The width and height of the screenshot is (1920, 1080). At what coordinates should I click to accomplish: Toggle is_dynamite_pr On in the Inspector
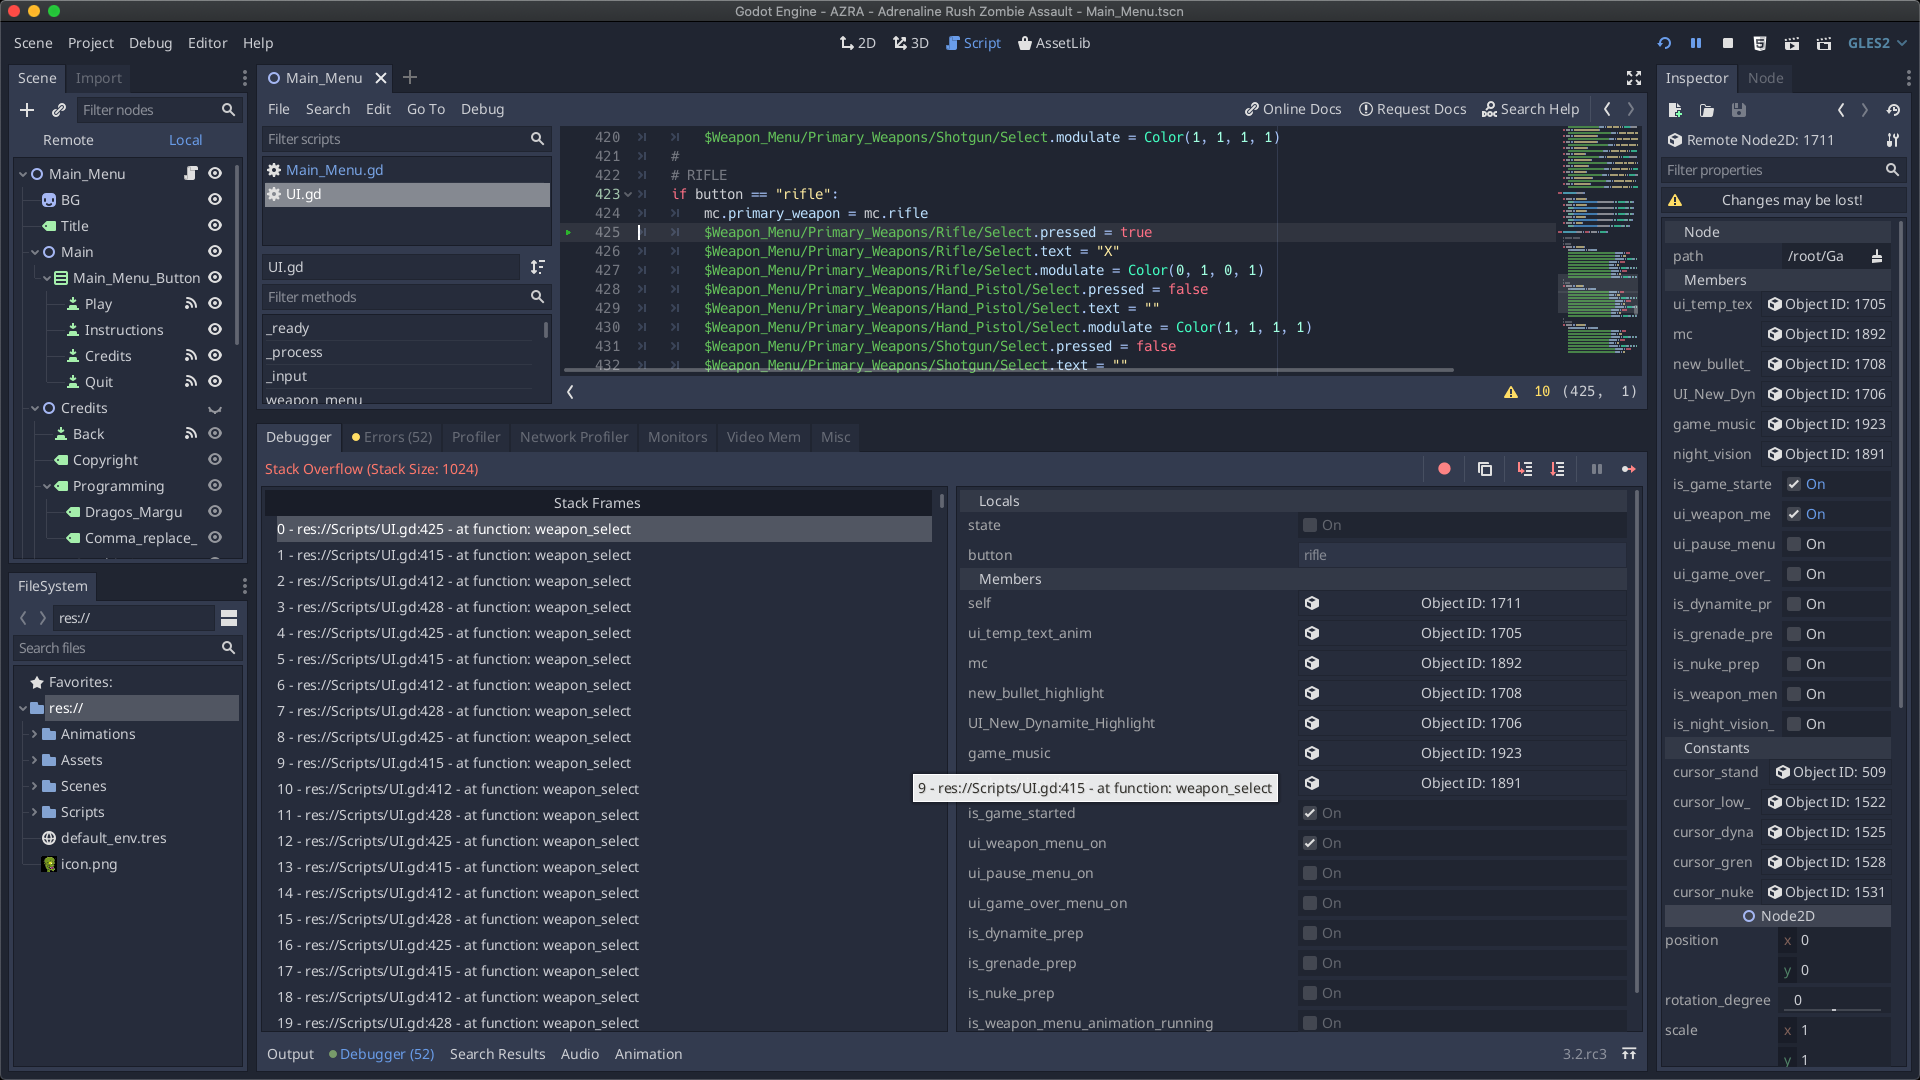pos(1793,604)
